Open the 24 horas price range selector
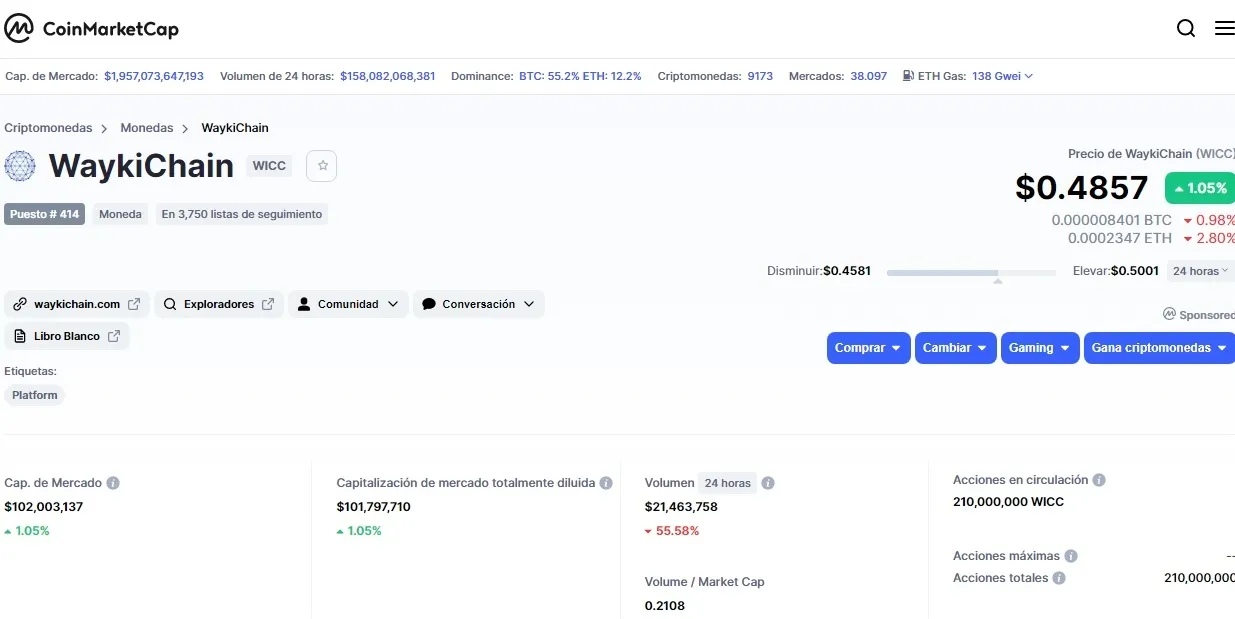The height and width of the screenshot is (619, 1235). (1201, 271)
